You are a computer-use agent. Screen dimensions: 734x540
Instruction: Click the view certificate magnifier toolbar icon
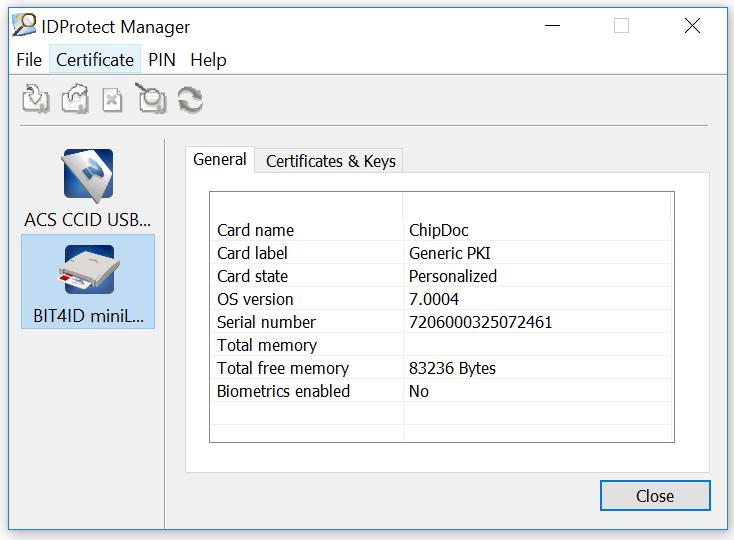151,98
